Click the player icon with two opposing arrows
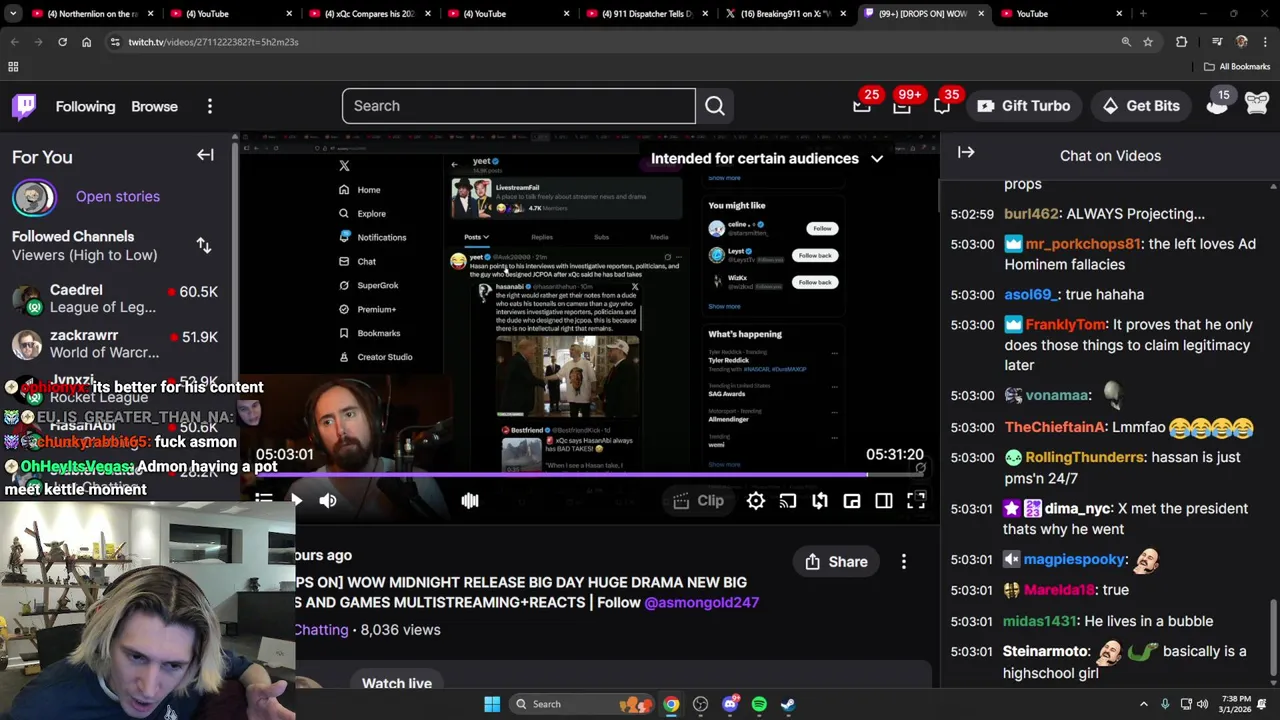 coord(820,501)
